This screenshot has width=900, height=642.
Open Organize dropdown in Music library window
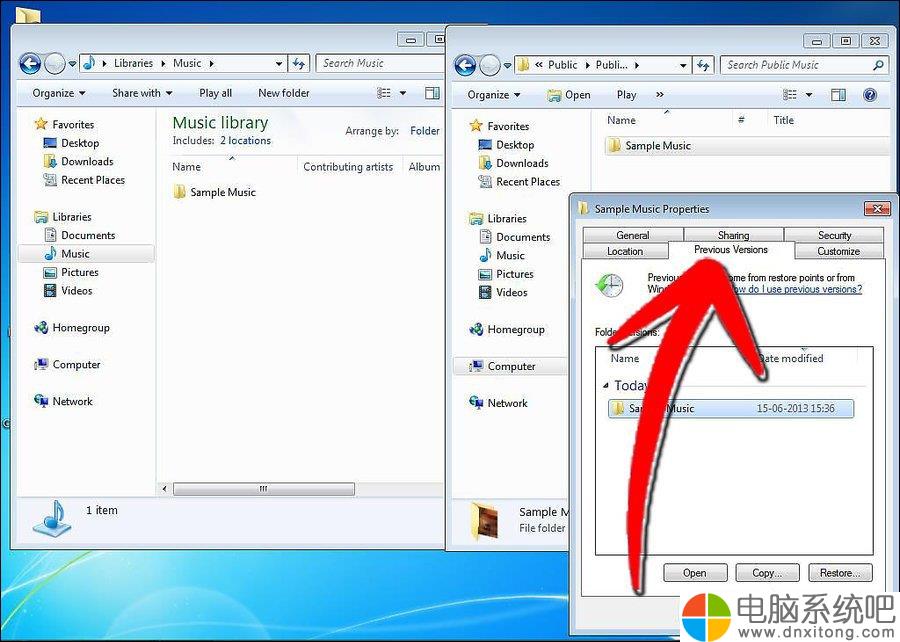(x=59, y=93)
